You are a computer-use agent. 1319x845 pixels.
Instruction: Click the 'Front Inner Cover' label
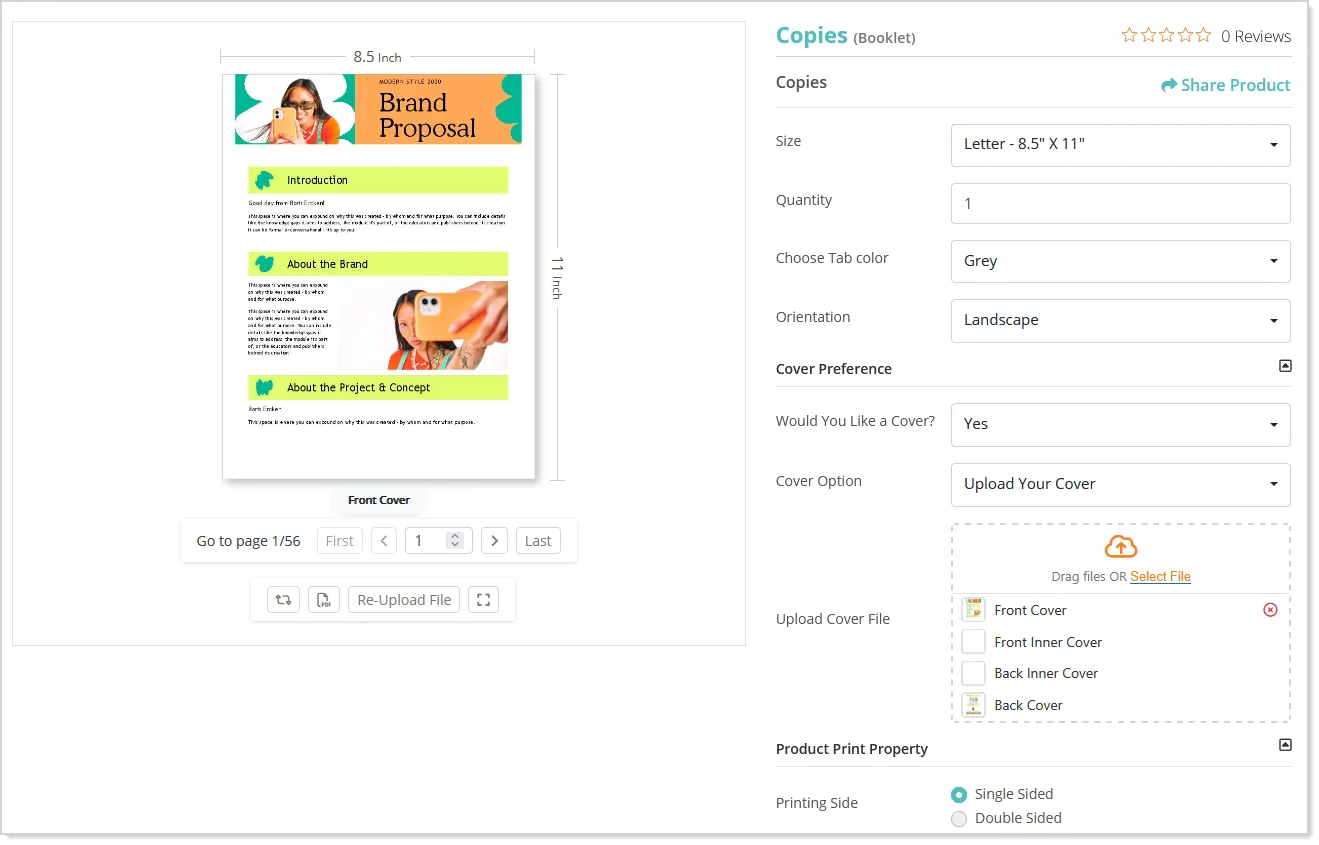pyautogui.click(x=1048, y=642)
